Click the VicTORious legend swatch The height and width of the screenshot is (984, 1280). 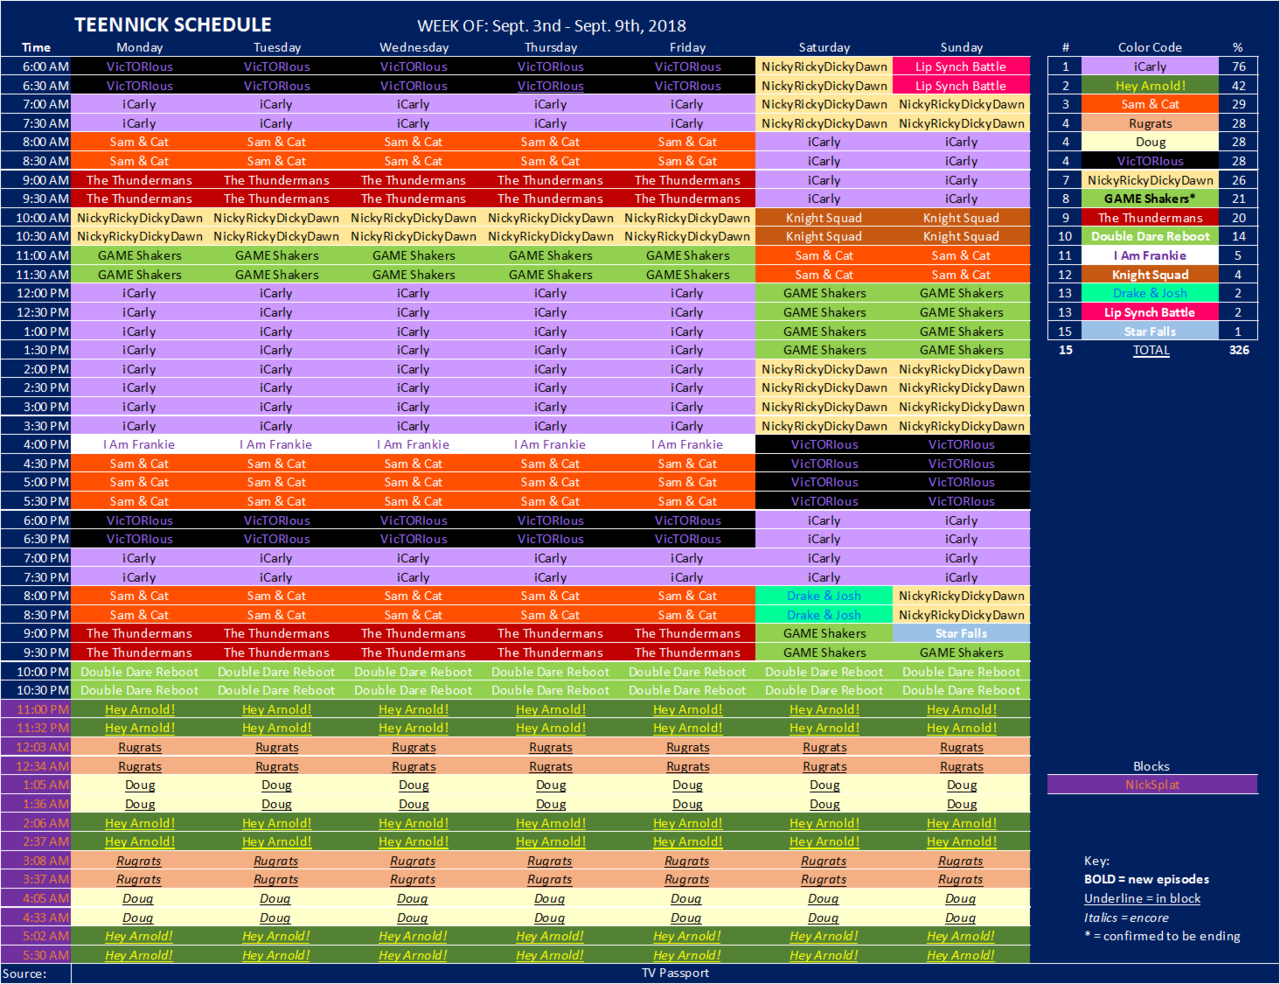point(1150,161)
